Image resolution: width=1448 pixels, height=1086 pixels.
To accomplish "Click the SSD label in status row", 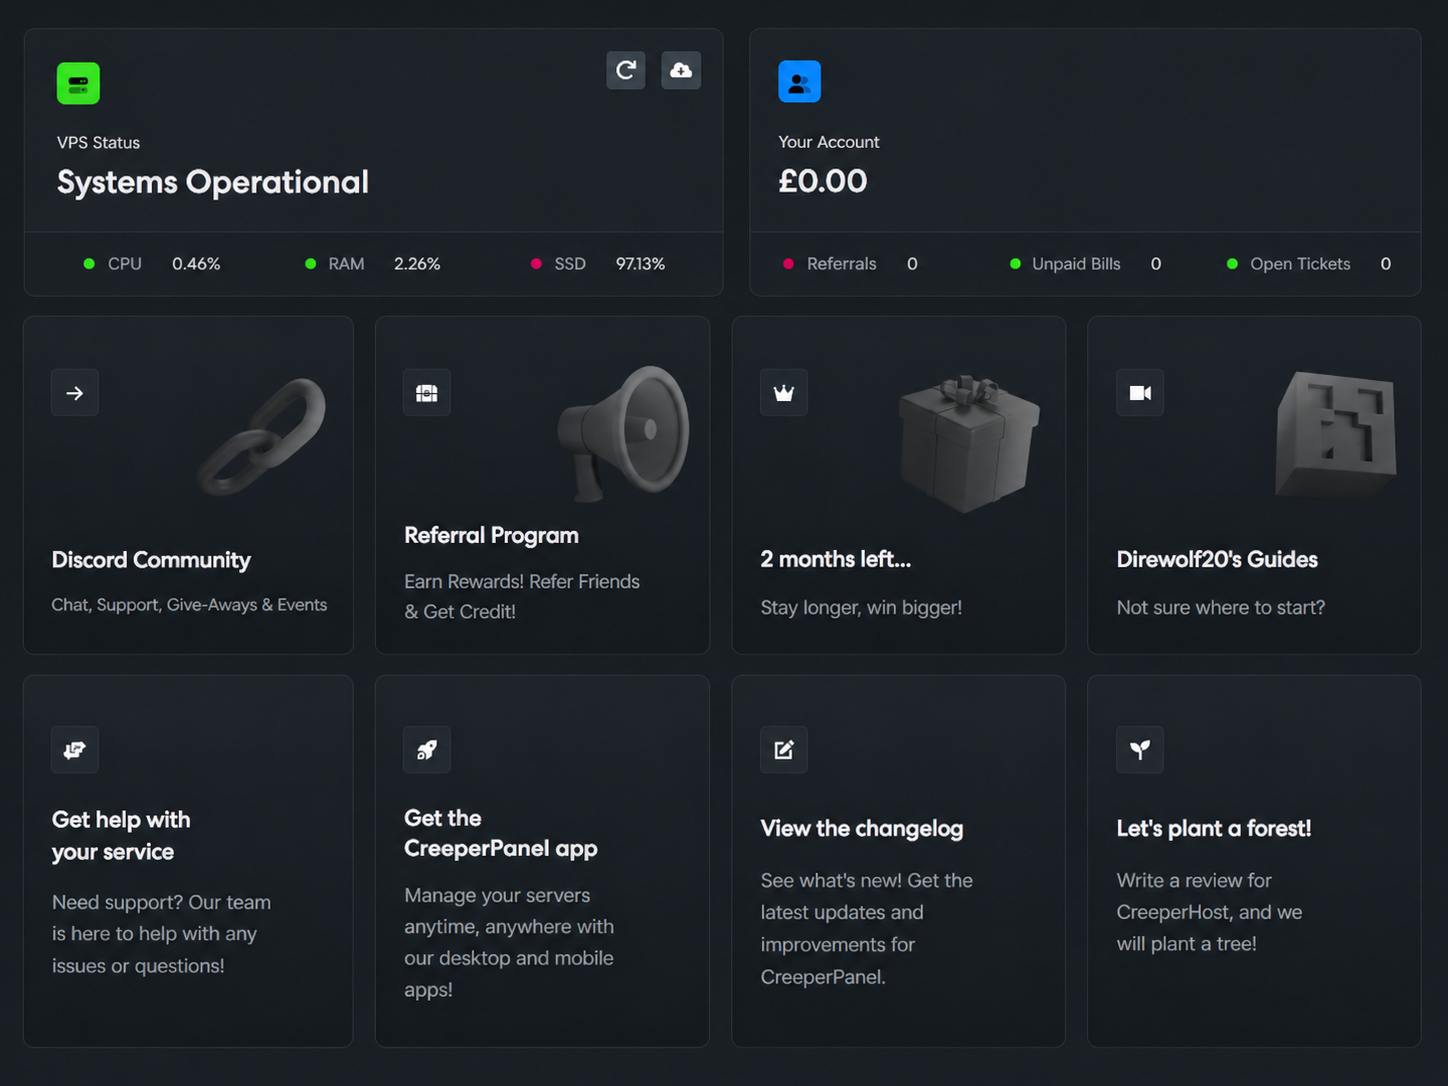I will [570, 264].
